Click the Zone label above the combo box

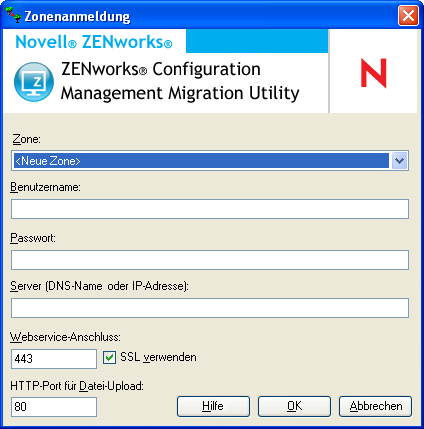tap(26, 139)
